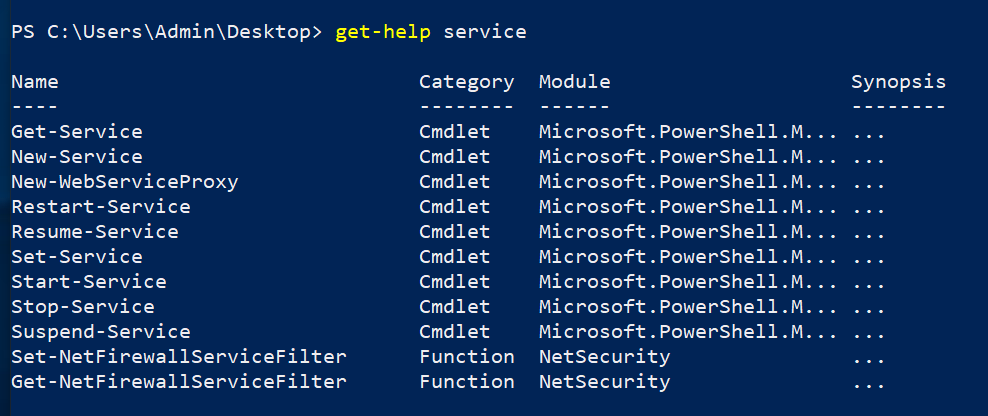Viewport: 988px width, 416px height.
Task: Click Set-NetFirewallServiceFilter function name
Action: [x=179, y=357]
